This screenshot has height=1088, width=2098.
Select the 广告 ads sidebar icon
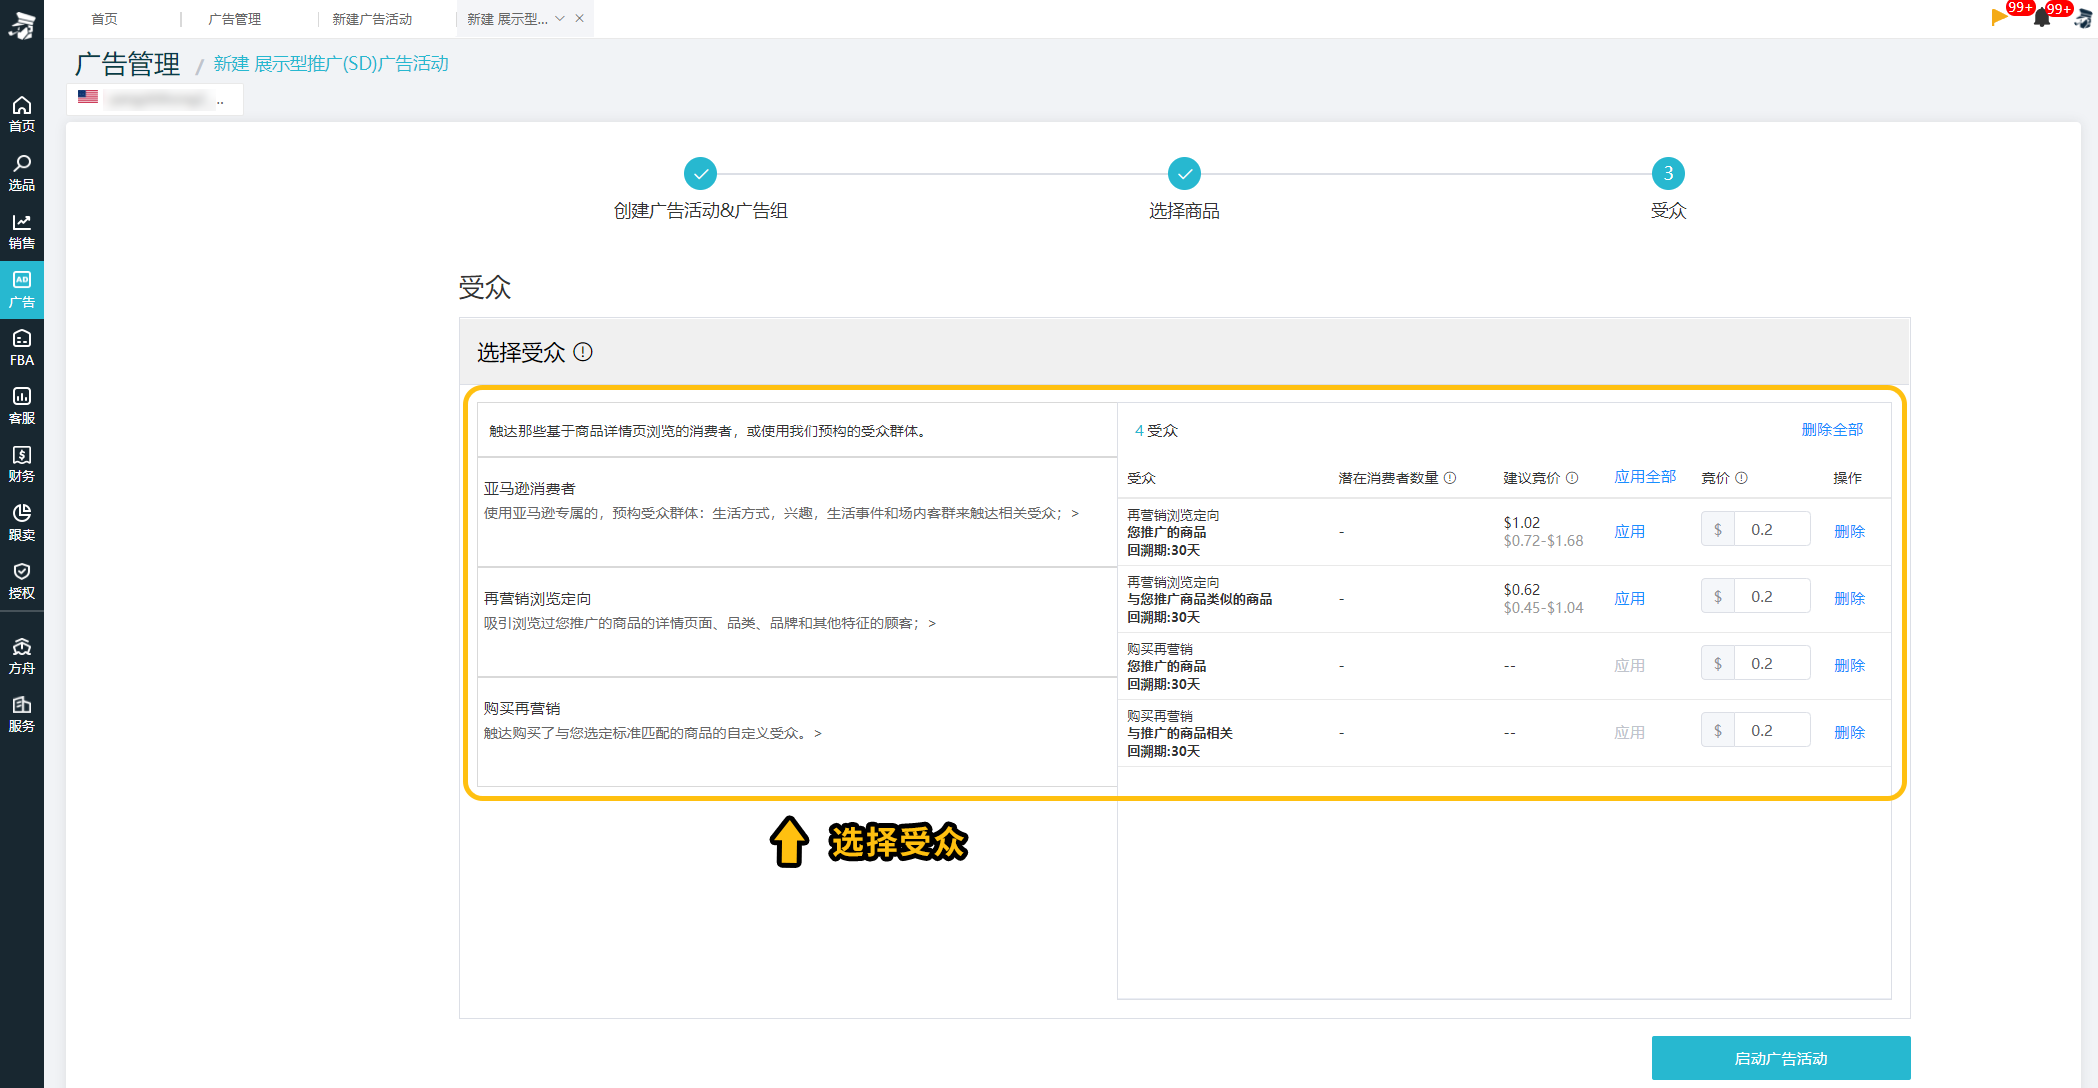[x=22, y=290]
